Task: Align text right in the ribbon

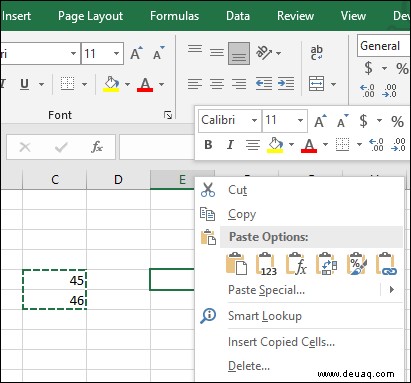Action: (x=239, y=84)
